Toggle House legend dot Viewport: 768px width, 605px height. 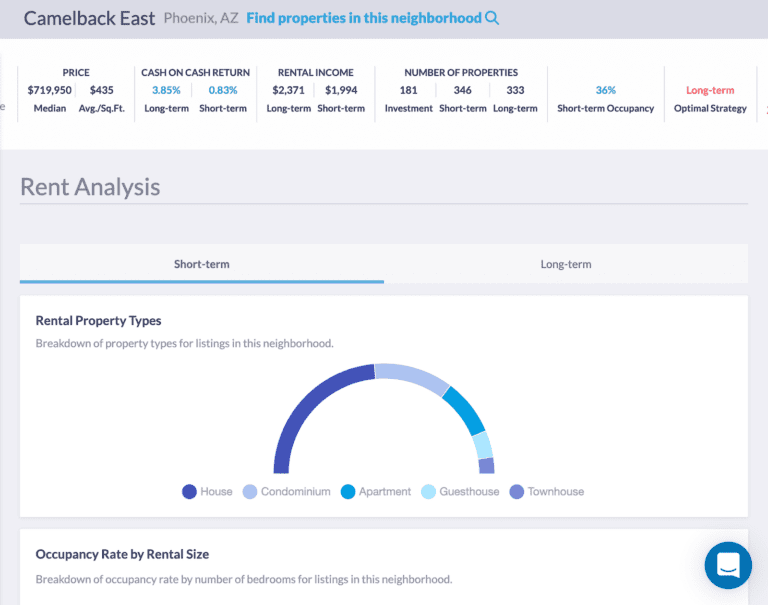189,491
